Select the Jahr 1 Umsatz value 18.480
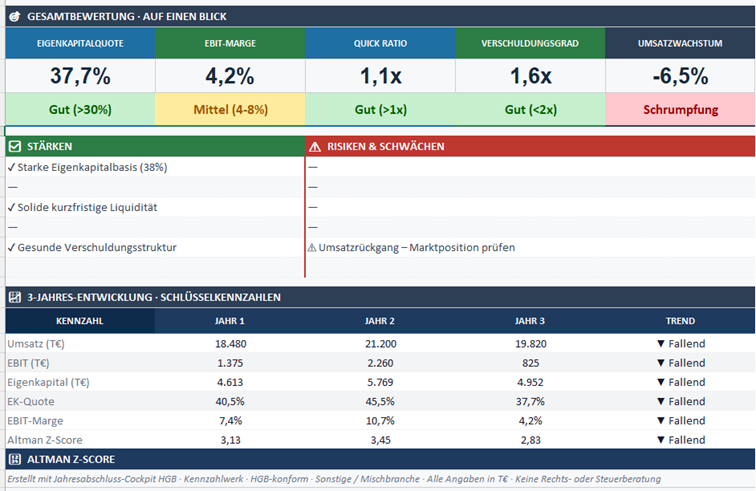Screen dimensions: 756x491 230,344
